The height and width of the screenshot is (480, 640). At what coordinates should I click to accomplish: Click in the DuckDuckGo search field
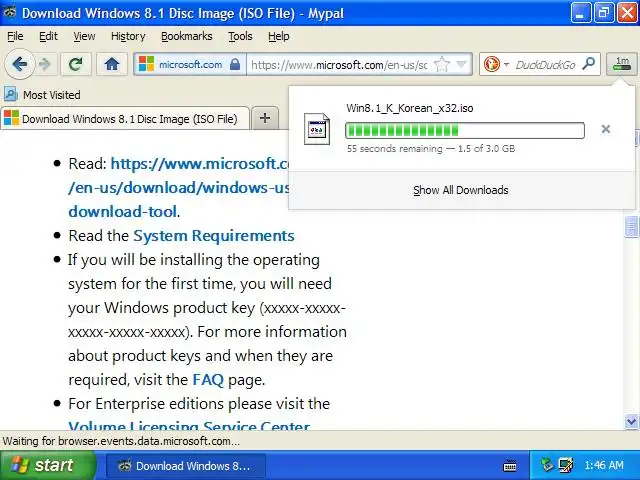point(545,64)
